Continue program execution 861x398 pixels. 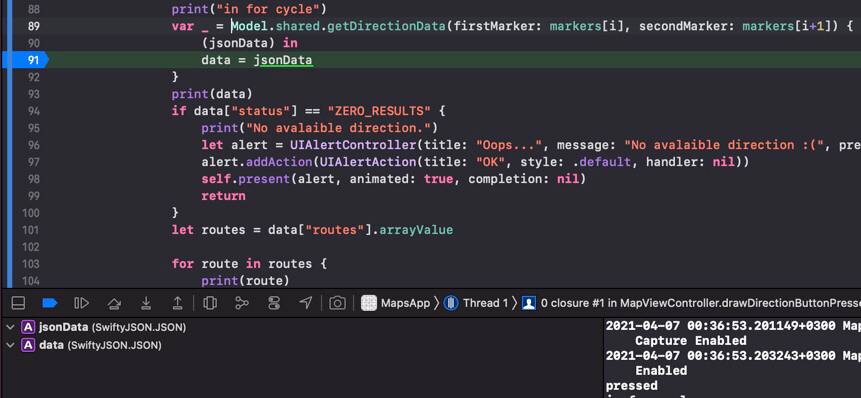pos(82,302)
